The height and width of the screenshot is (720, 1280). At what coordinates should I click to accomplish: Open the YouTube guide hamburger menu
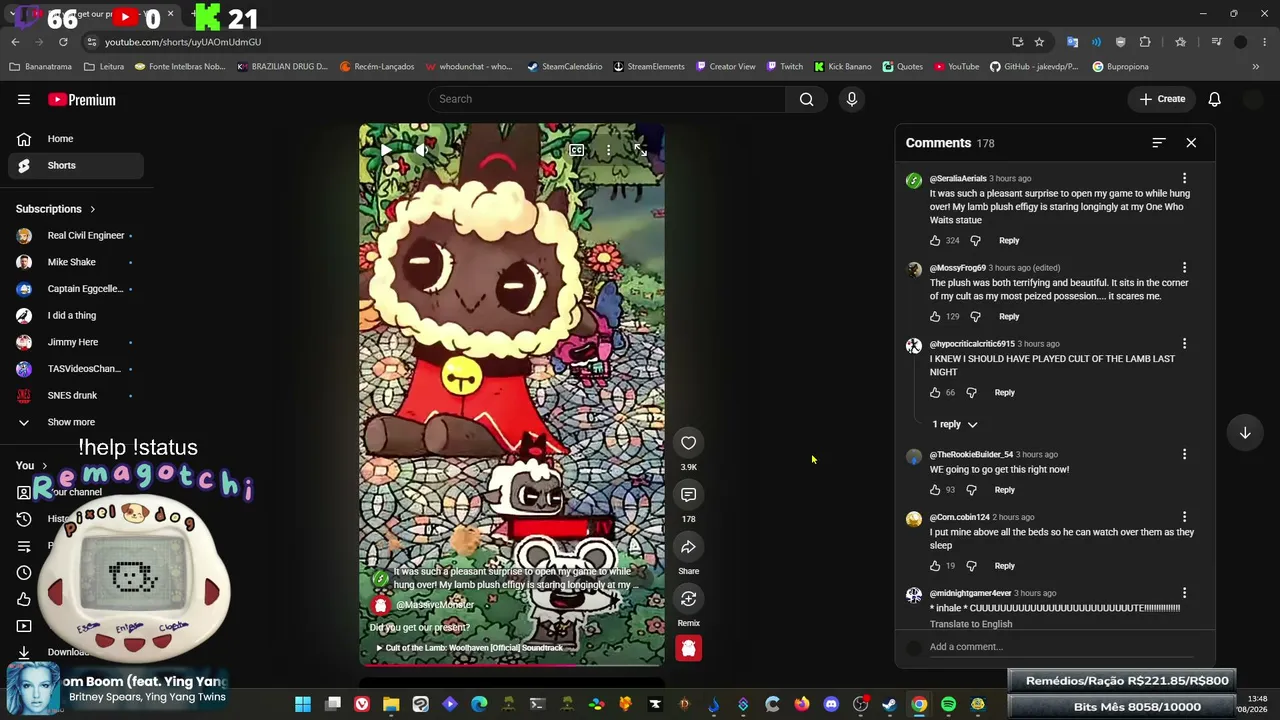click(x=24, y=99)
